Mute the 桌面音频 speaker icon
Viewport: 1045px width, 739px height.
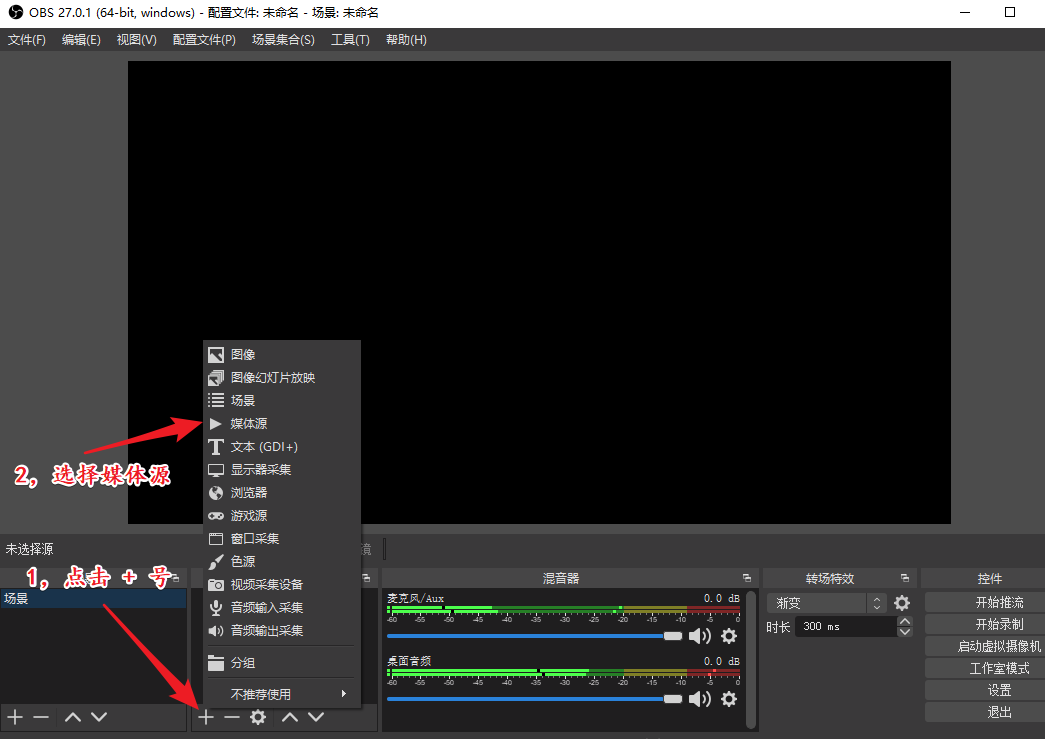[700, 699]
